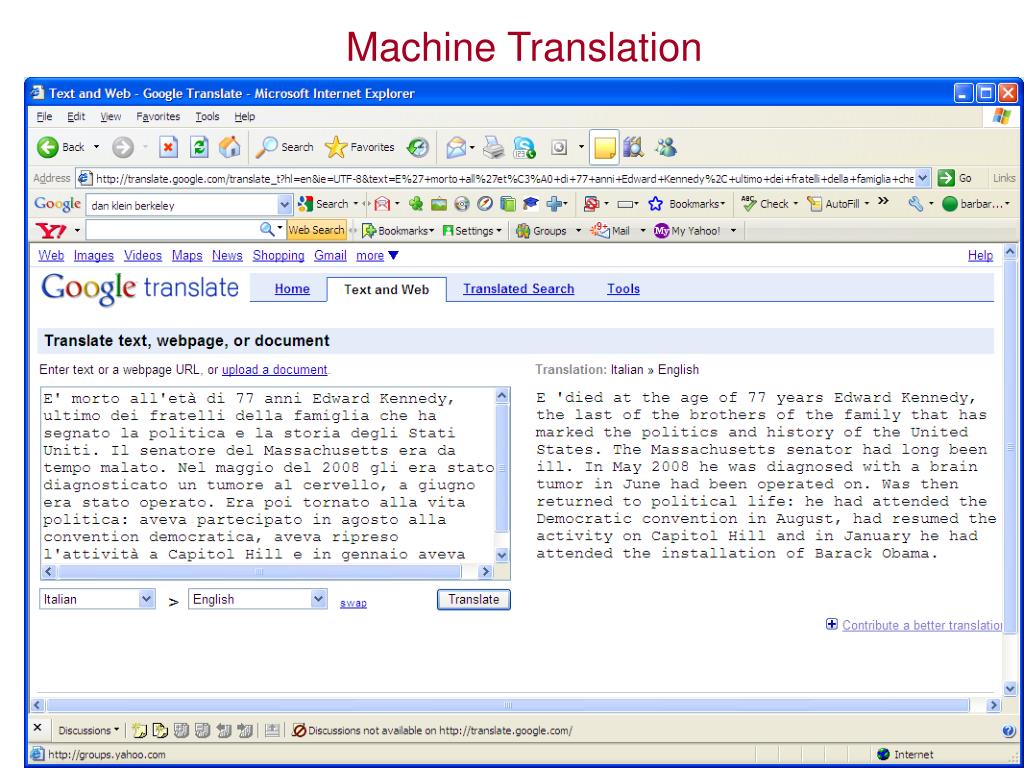Open the History clock icon
Image resolution: width=1024 pixels, height=768 pixels.
pos(418,148)
